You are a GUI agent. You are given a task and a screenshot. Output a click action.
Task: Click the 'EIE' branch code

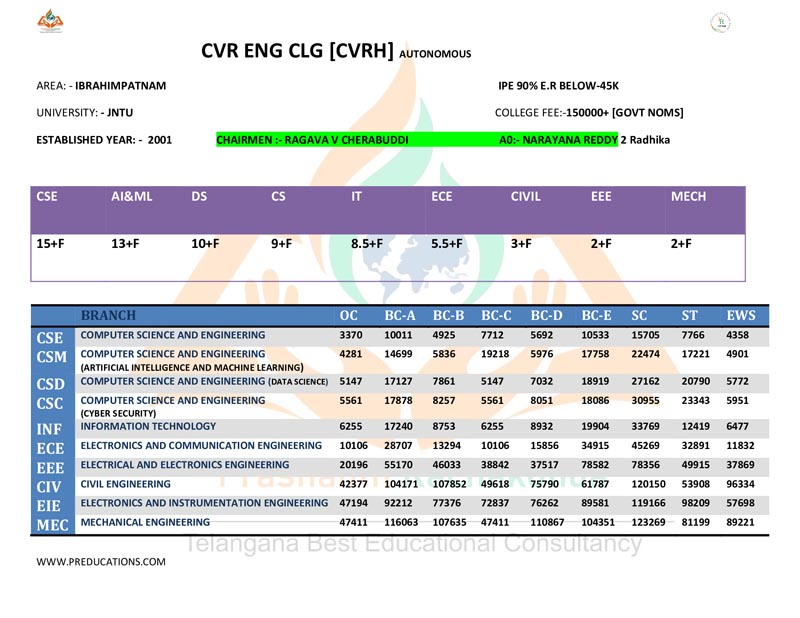click(x=48, y=506)
